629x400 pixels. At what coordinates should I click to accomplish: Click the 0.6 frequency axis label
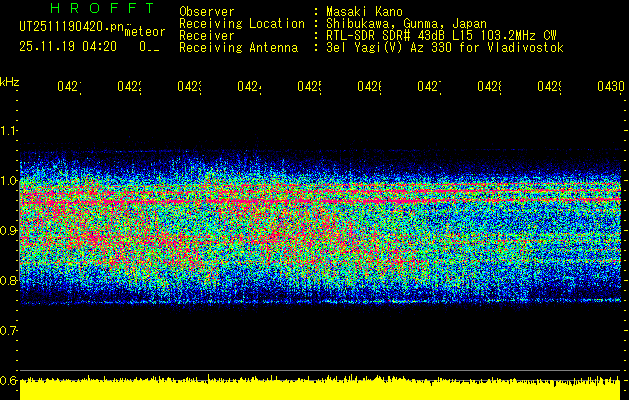point(8,380)
